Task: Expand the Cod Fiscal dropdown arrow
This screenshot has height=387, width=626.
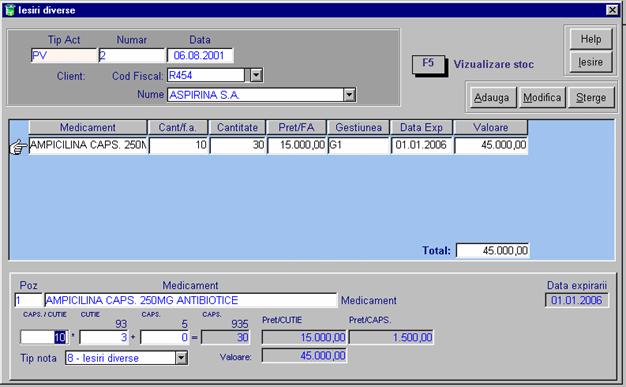Action: [256, 75]
